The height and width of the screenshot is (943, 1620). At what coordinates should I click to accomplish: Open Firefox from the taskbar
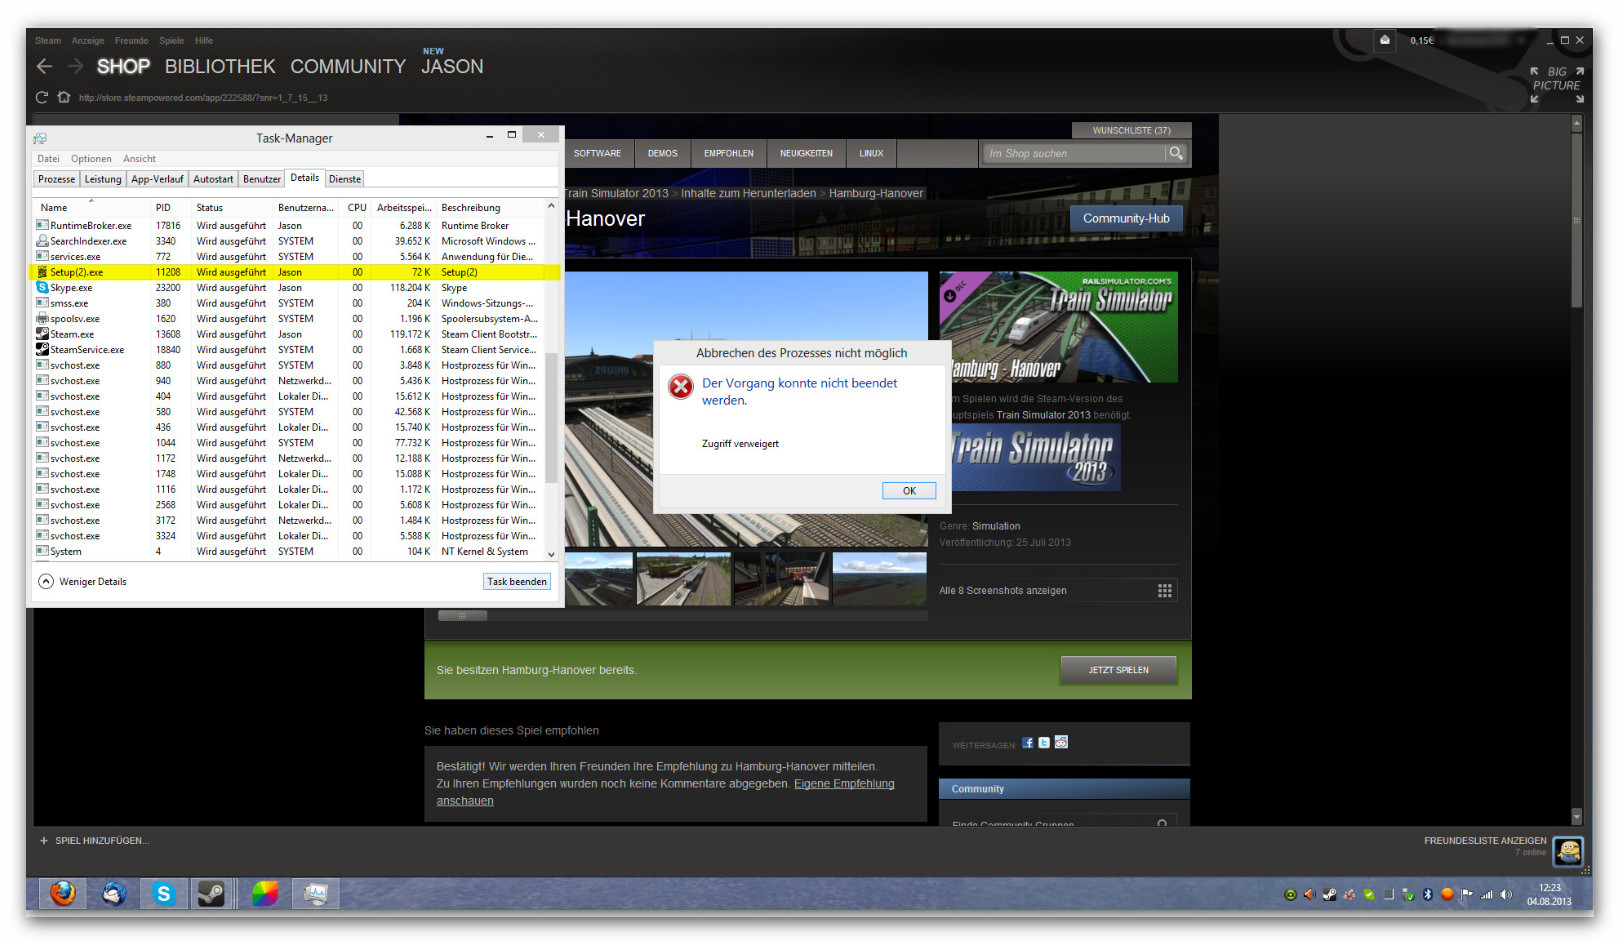tap(63, 893)
